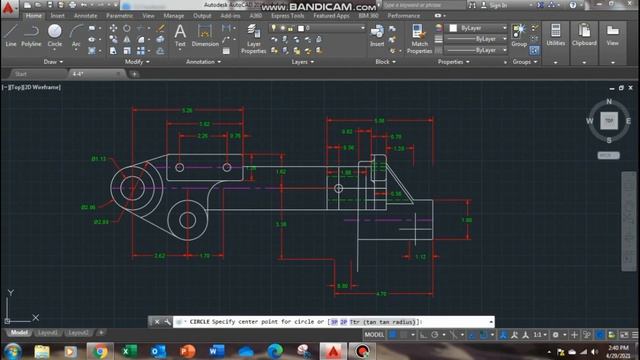The image size is (640, 360).
Task: Select the Dimension tool
Action: coord(205,35)
